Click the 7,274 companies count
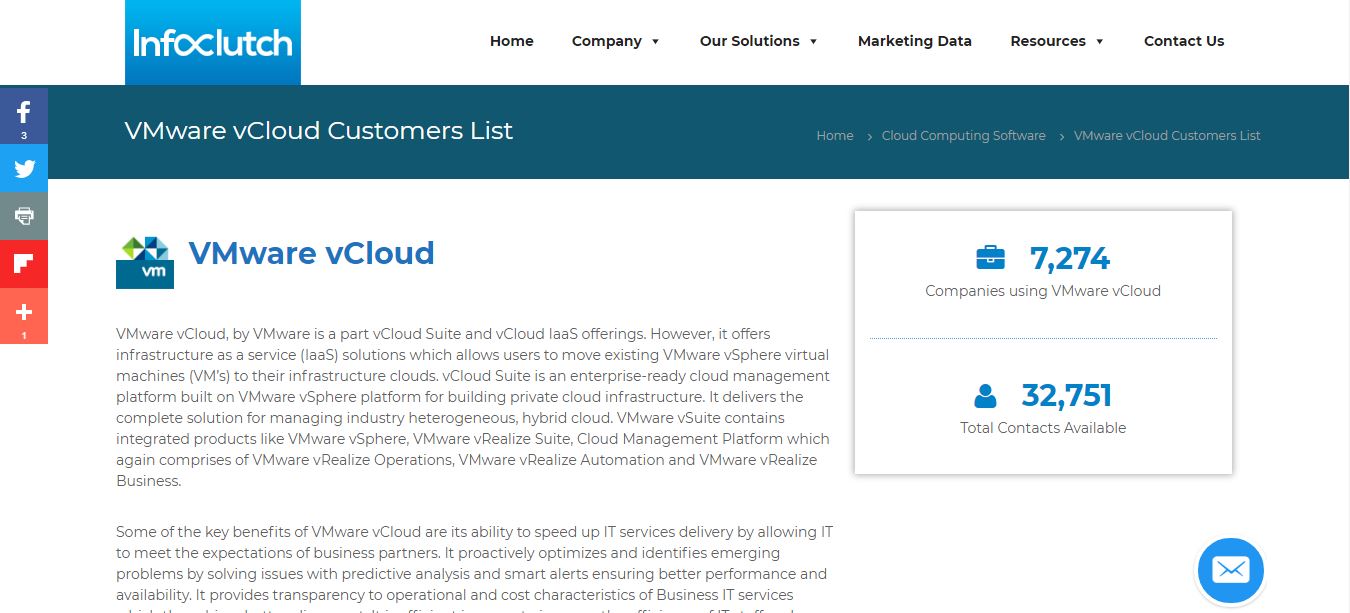The width and height of the screenshot is (1350, 613). click(x=1070, y=259)
